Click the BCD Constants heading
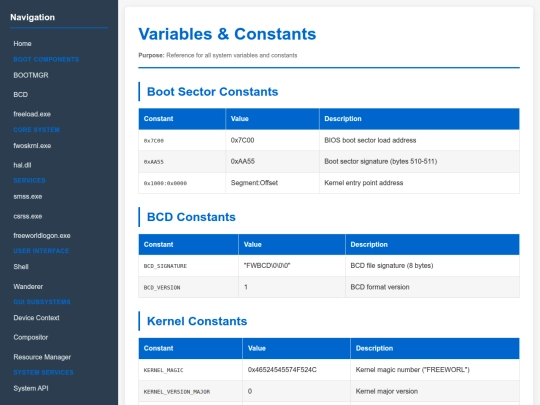Viewport: 540px width, 405px height. tap(191, 217)
